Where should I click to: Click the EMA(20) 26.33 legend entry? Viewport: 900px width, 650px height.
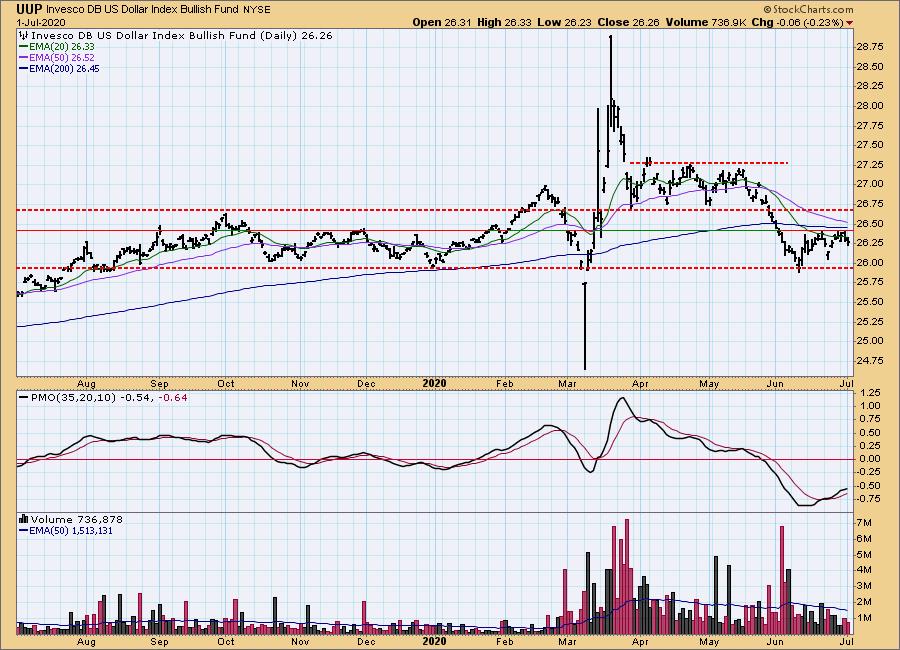61,47
